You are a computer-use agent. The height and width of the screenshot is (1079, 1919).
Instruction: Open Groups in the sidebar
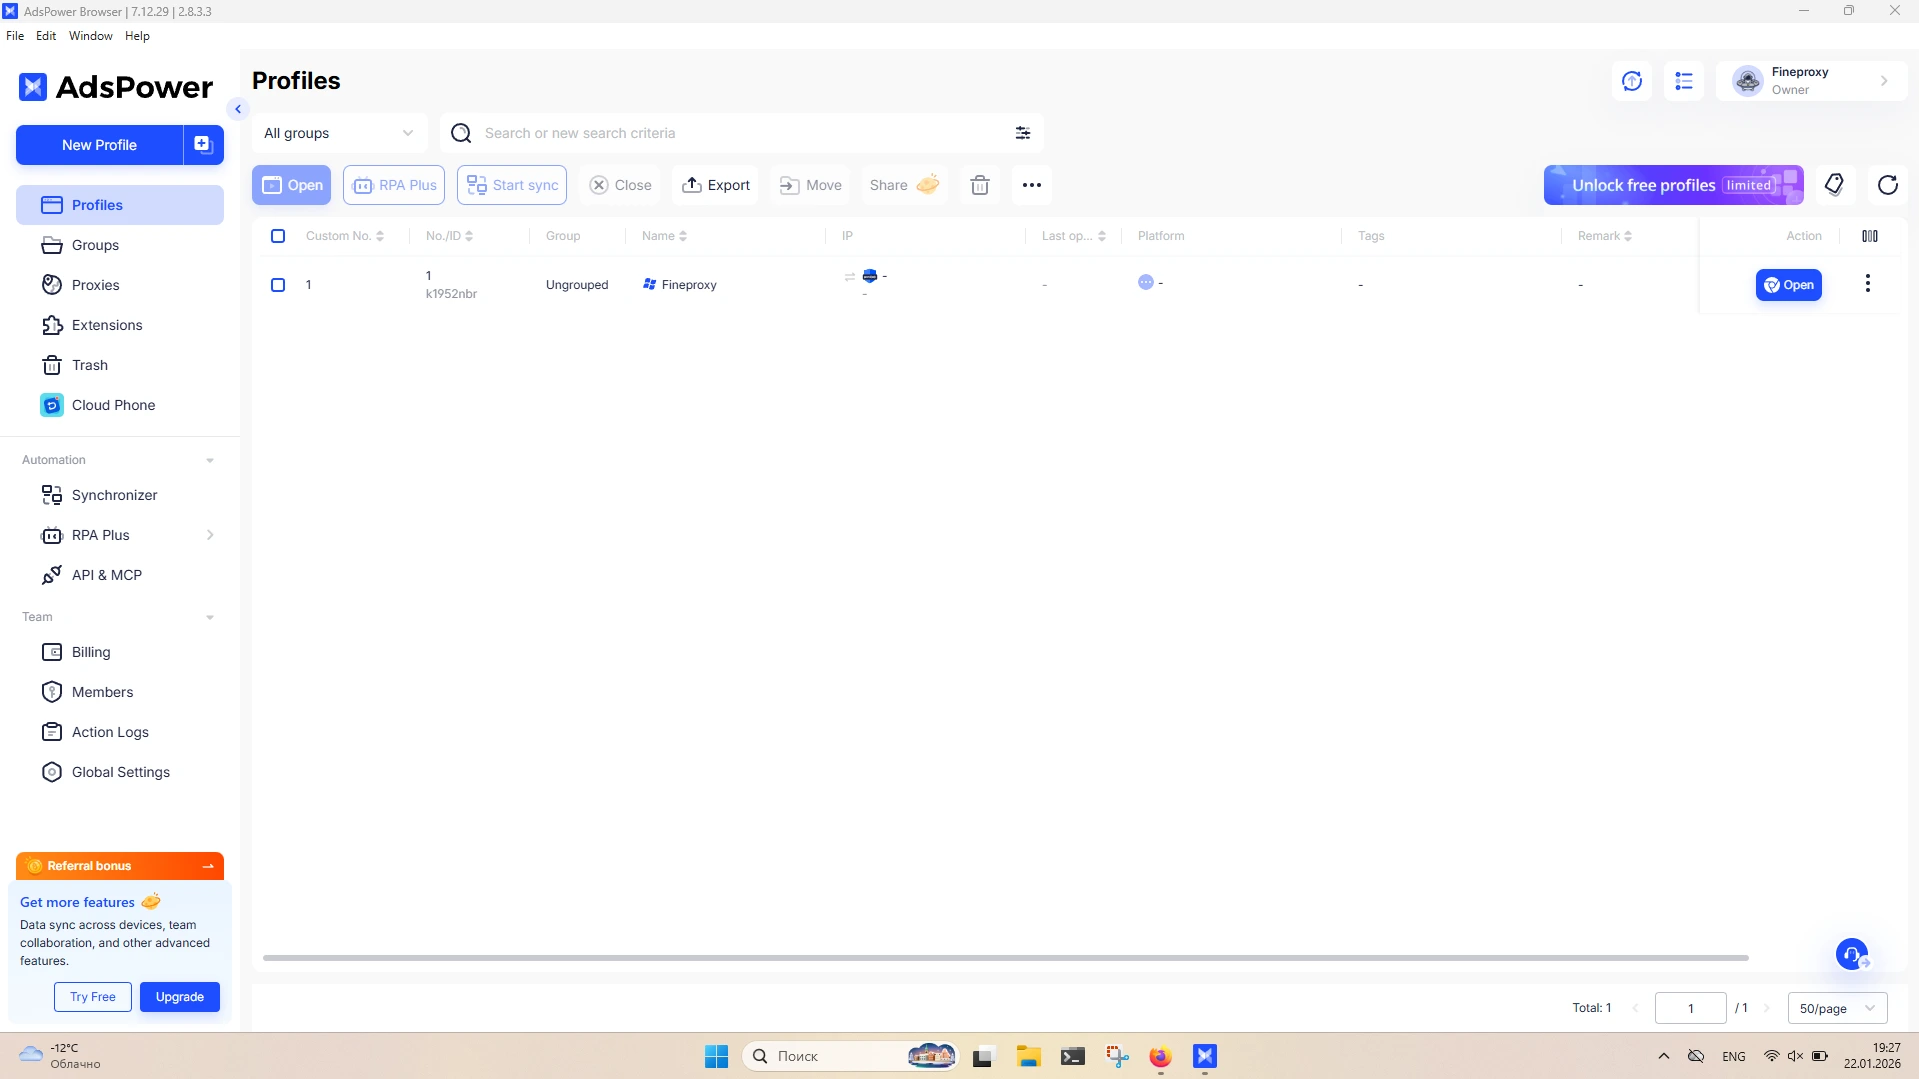(x=120, y=245)
